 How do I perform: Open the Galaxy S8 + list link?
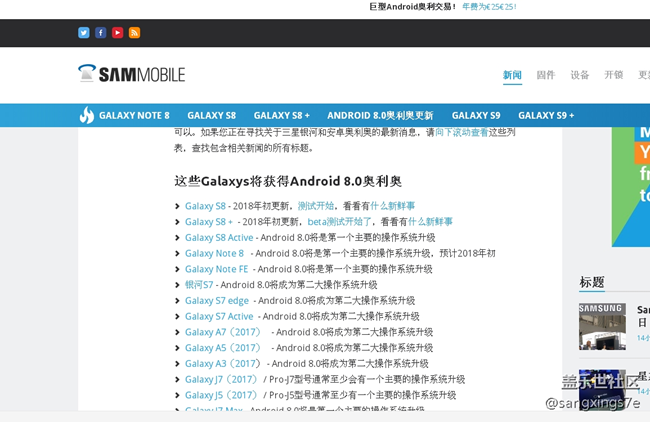209,222
